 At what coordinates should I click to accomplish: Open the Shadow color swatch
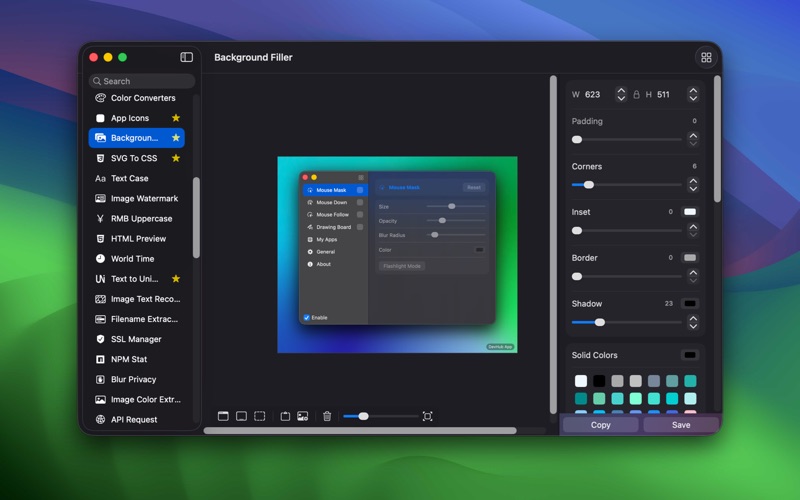click(689, 304)
